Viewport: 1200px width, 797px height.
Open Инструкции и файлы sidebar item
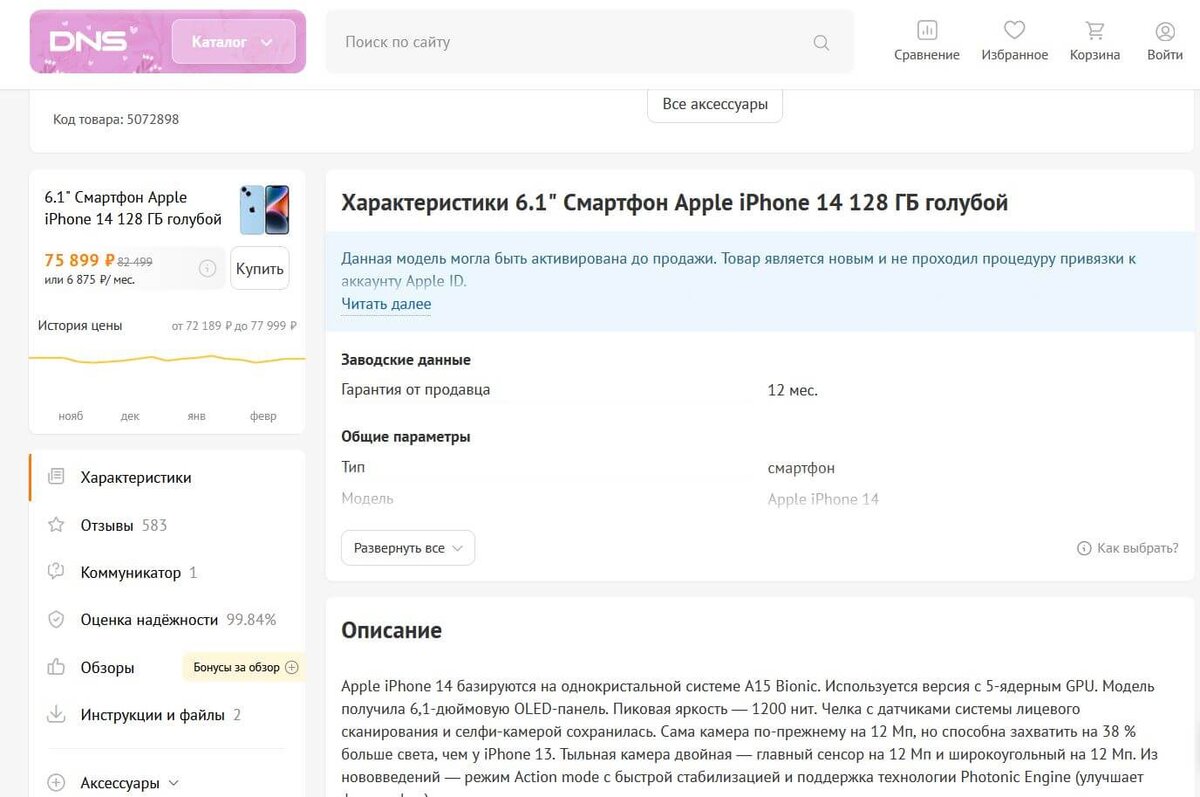tap(161, 715)
